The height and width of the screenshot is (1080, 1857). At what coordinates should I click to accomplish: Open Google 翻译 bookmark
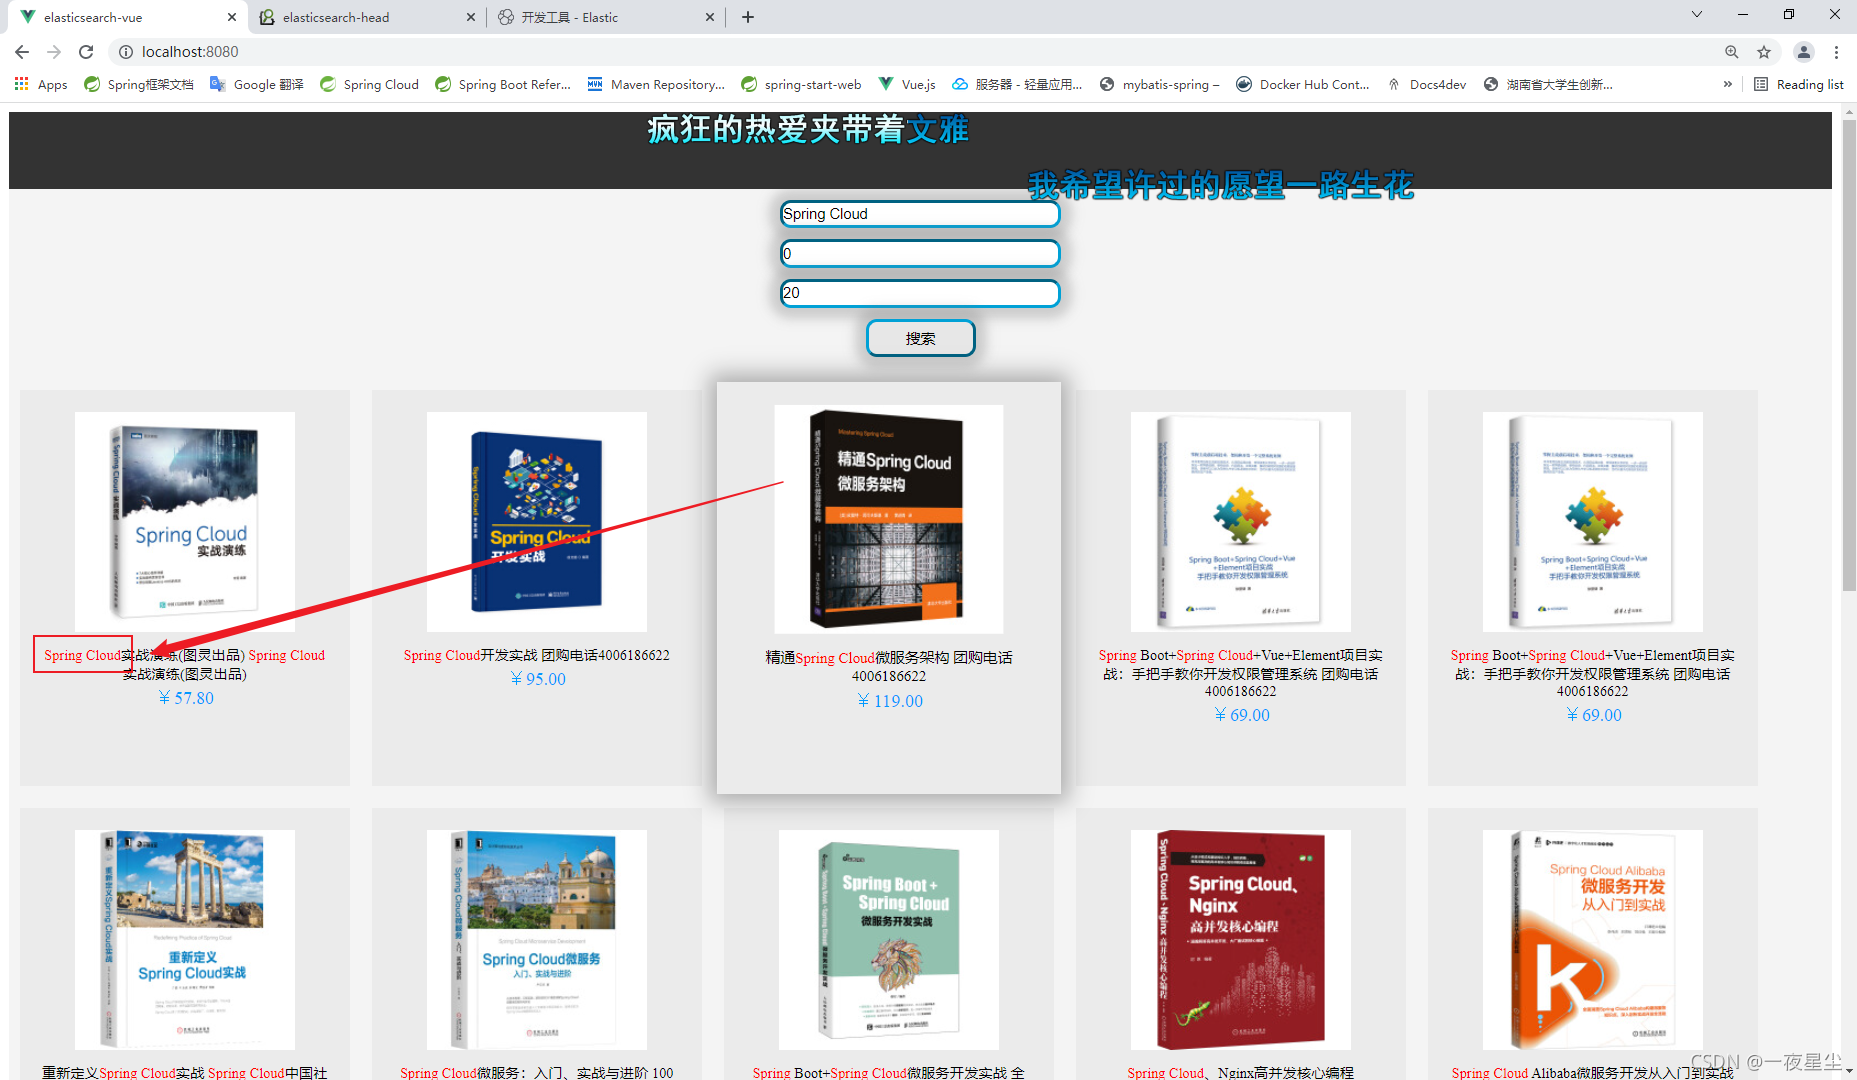(x=257, y=85)
